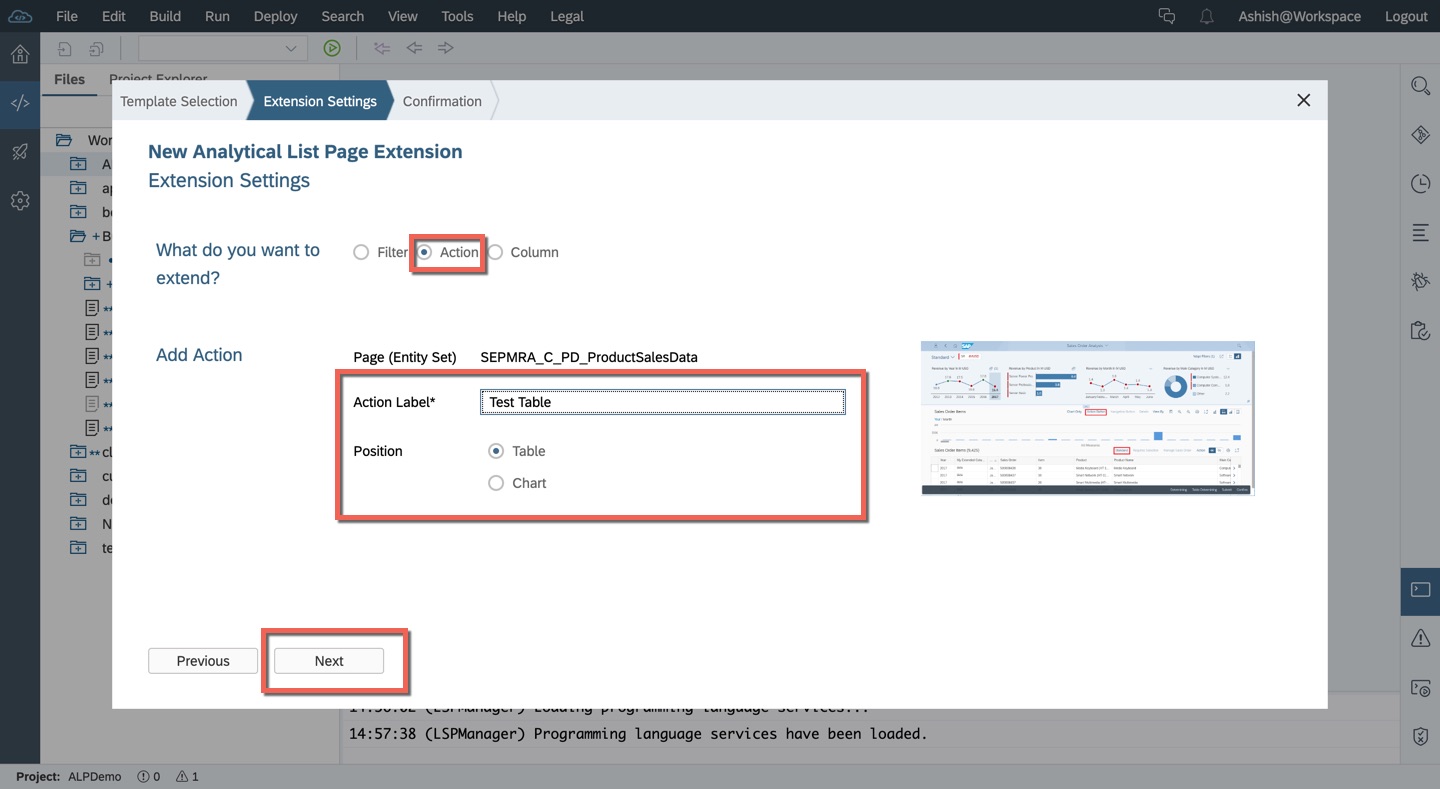1440x789 pixels.
Task: Select the console terminal icon on the right
Action: 1420,591
